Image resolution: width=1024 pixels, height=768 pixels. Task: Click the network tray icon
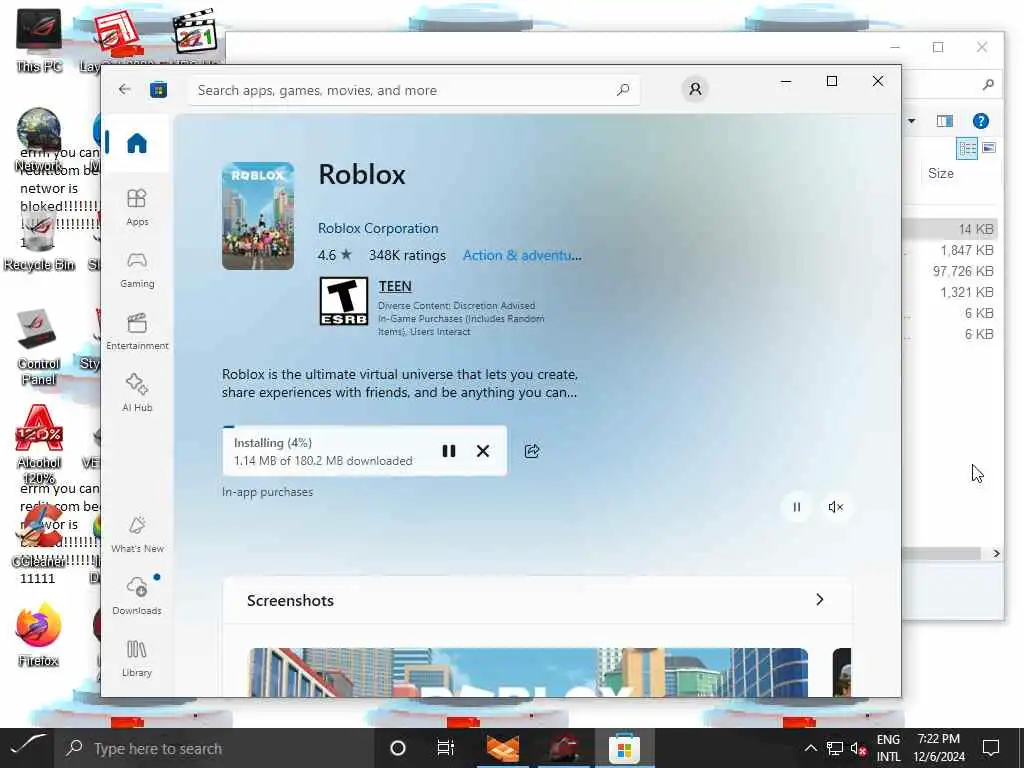tap(834, 748)
